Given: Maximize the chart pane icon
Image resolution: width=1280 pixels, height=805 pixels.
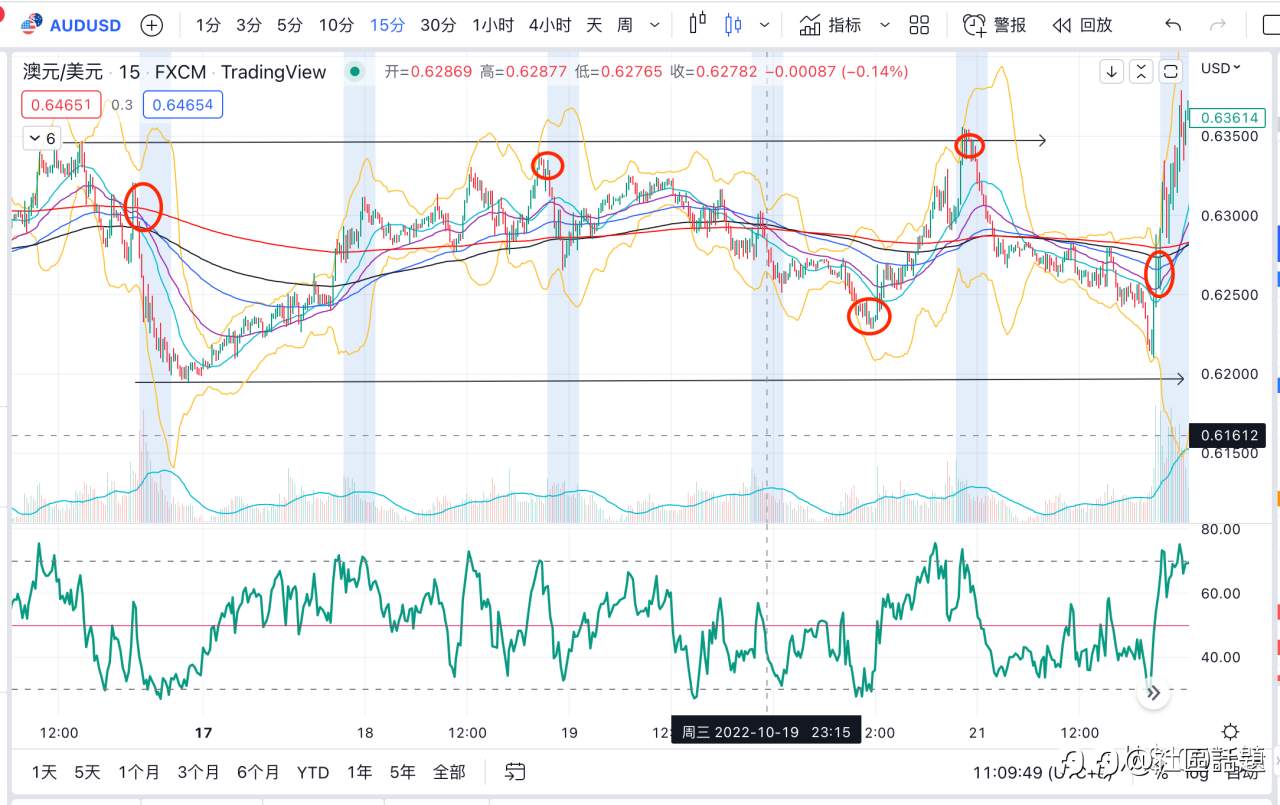Looking at the screenshot, I should coord(1171,71).
